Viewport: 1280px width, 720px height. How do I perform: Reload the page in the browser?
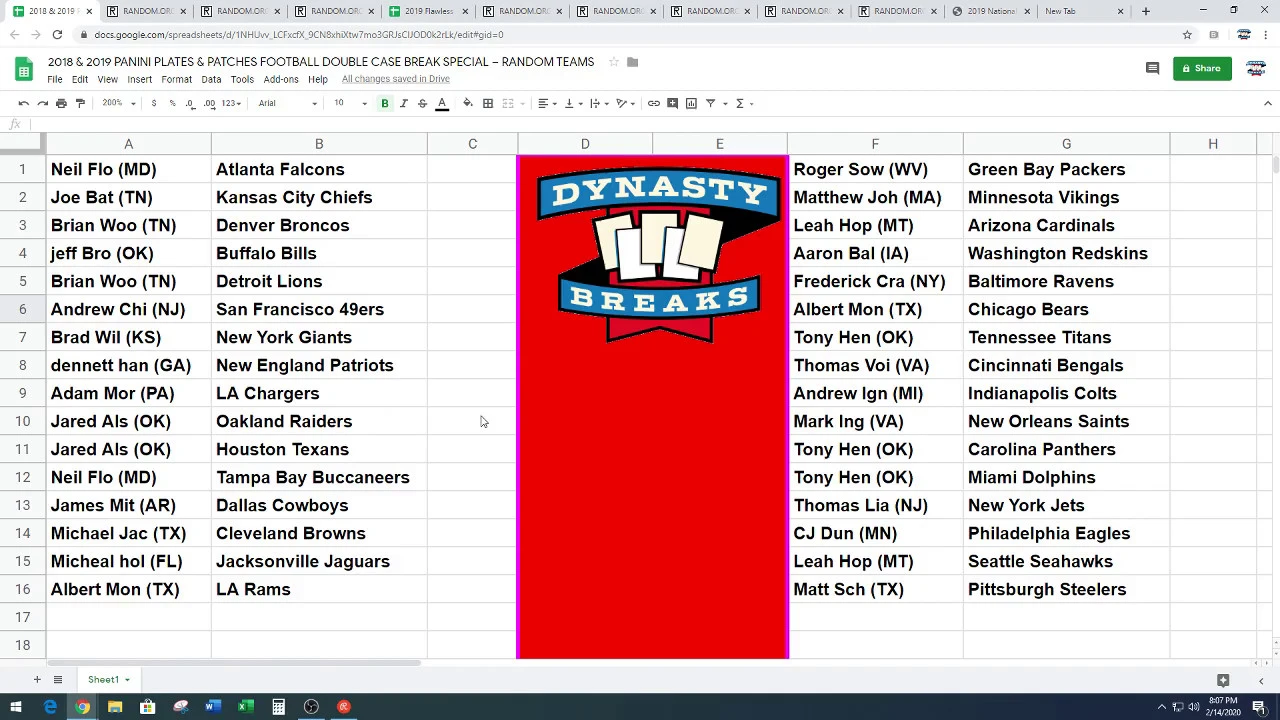[x=57, y=34]
